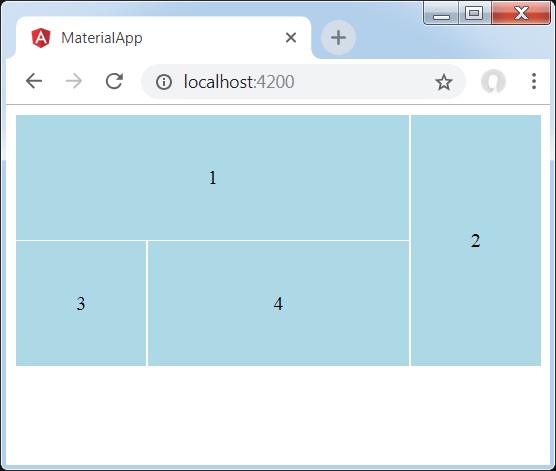
Task: Maximize the browser window
Action: point(474,13)
